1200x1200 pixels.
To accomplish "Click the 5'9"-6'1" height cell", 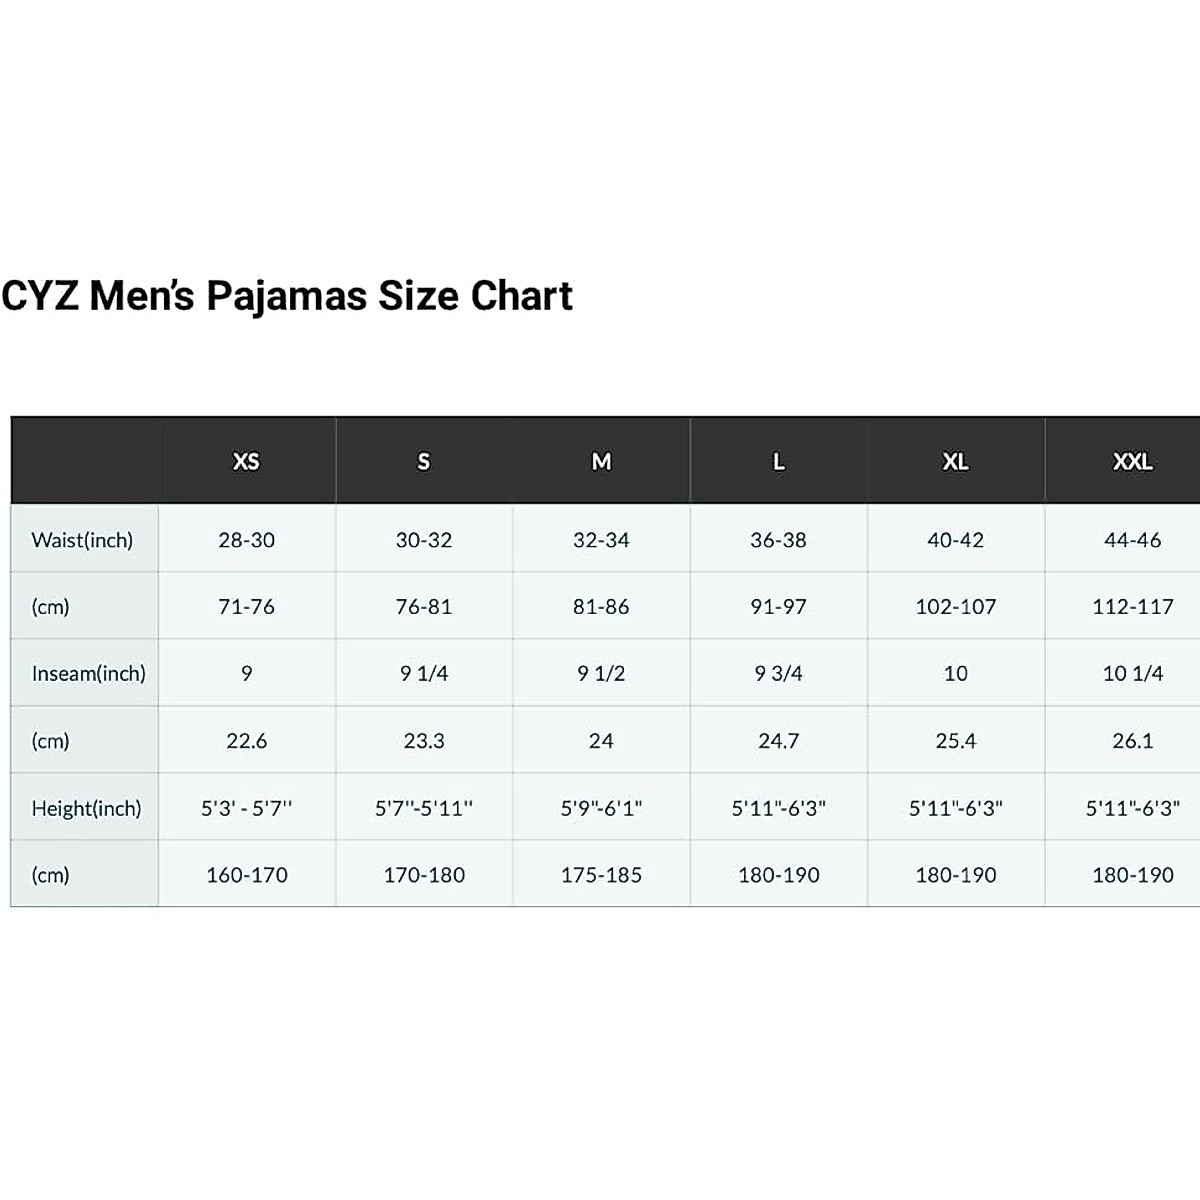I will [601, 808].
